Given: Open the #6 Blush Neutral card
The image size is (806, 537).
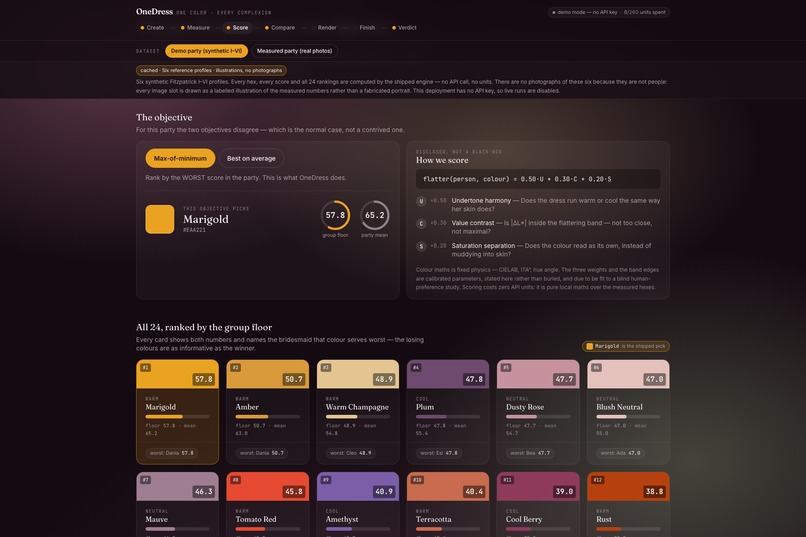Looking at the screenshot, I should pyautogui.click(x=629, y=412).
